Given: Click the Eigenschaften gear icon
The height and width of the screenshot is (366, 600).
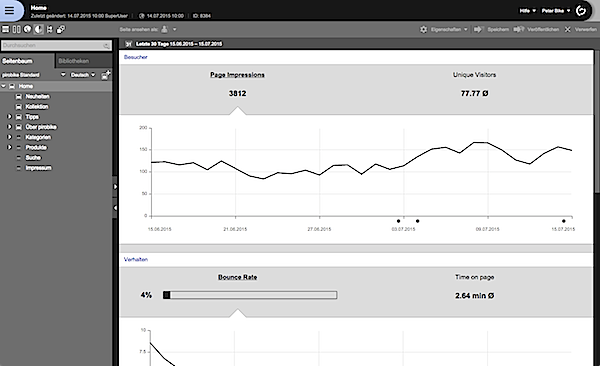Looking at the screenshot, I should (x=424, y=29).
